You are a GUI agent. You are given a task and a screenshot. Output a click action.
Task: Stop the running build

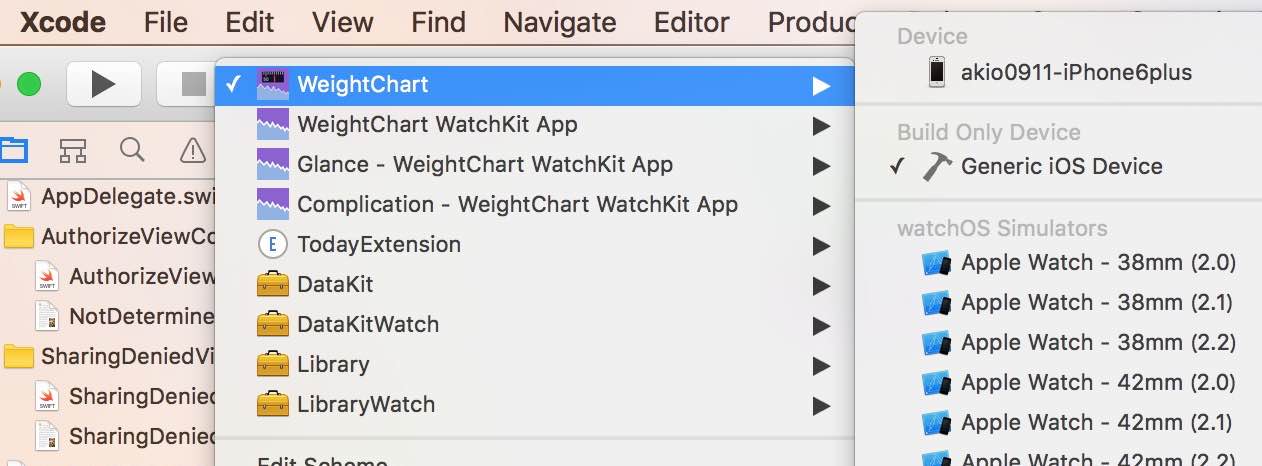click(x=188, y=84)
